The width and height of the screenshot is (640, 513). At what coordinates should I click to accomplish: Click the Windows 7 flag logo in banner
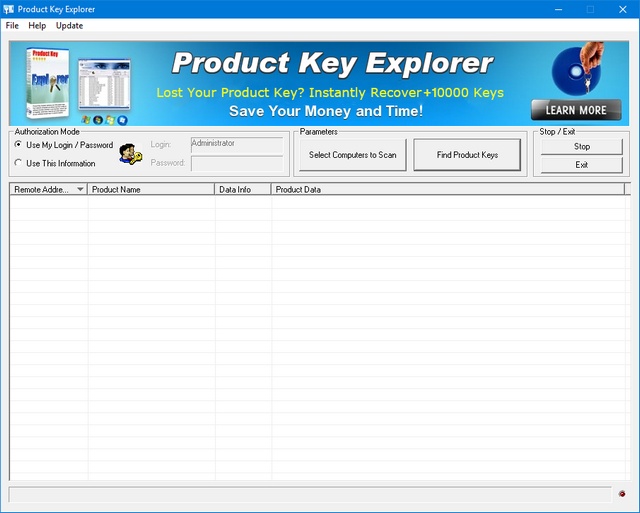[110, 120]
